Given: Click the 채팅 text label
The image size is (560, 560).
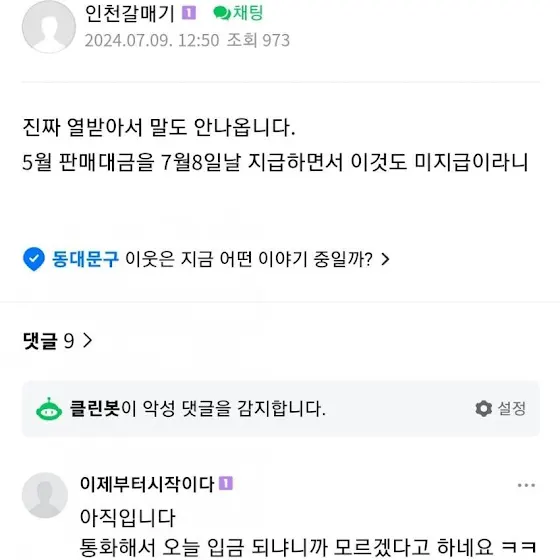Looking at the screenshot, I should pyautogui.click(x=248, y=14).
